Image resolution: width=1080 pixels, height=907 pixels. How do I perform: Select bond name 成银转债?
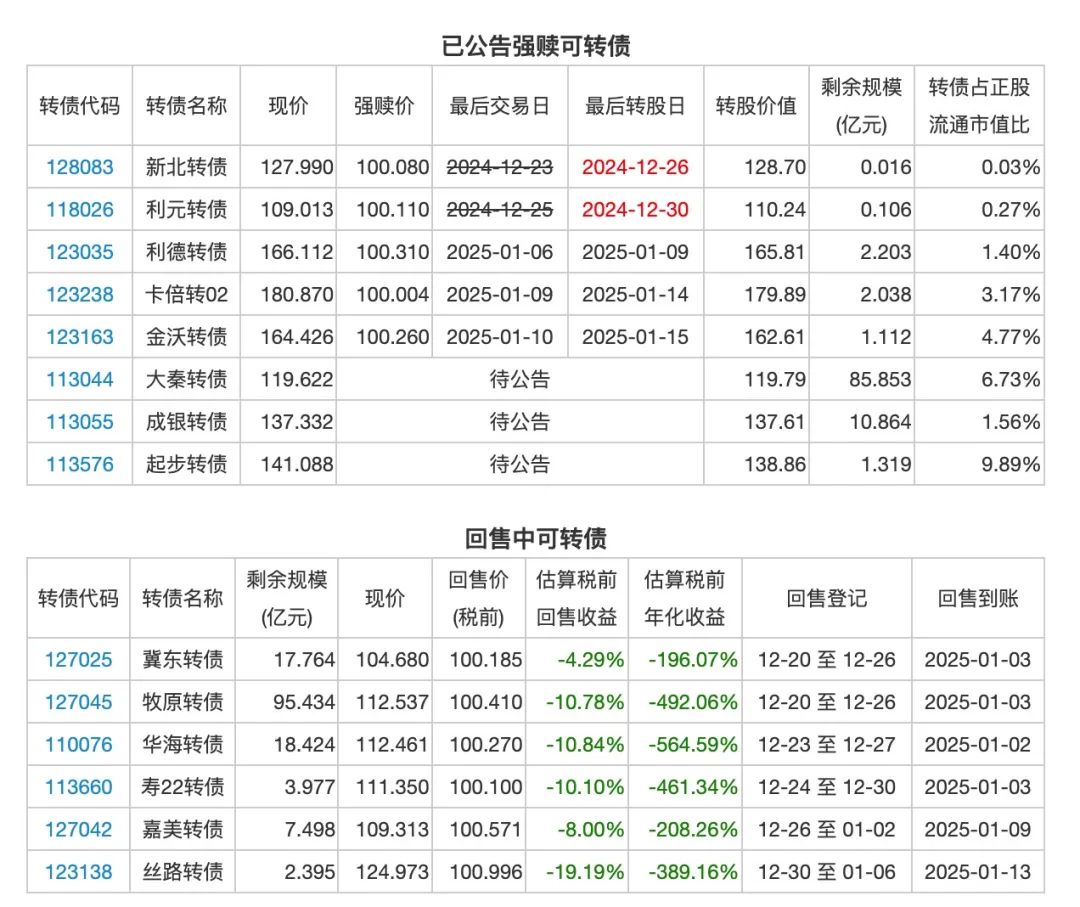tap(186, 421)
